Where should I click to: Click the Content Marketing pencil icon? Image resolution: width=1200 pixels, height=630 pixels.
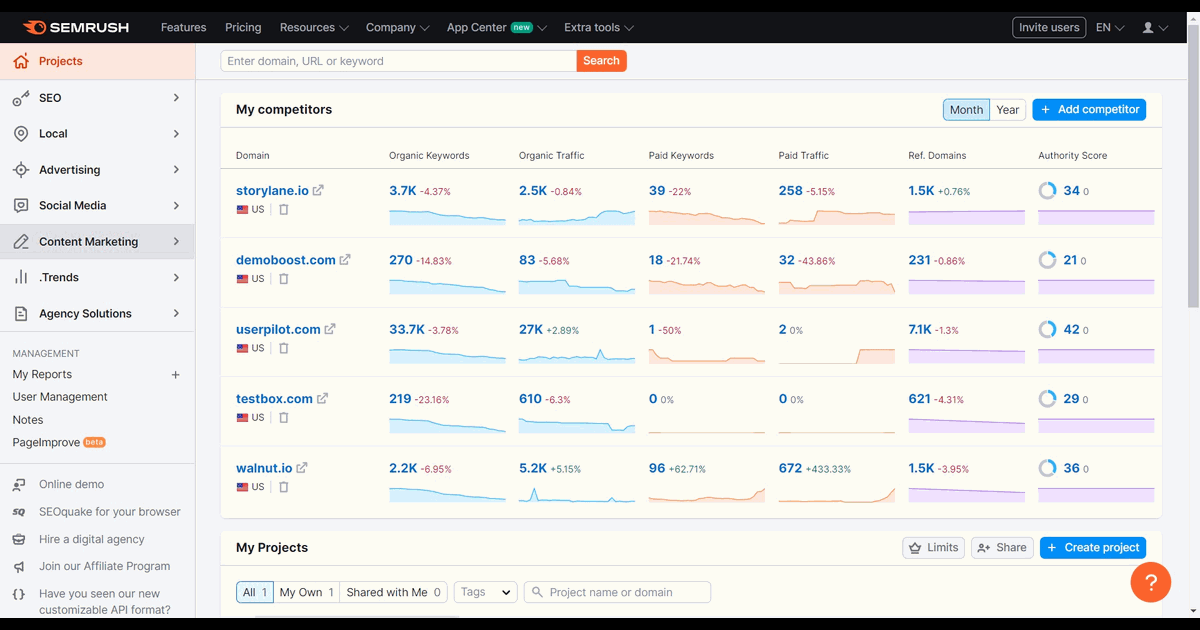[x=21, y=242]
